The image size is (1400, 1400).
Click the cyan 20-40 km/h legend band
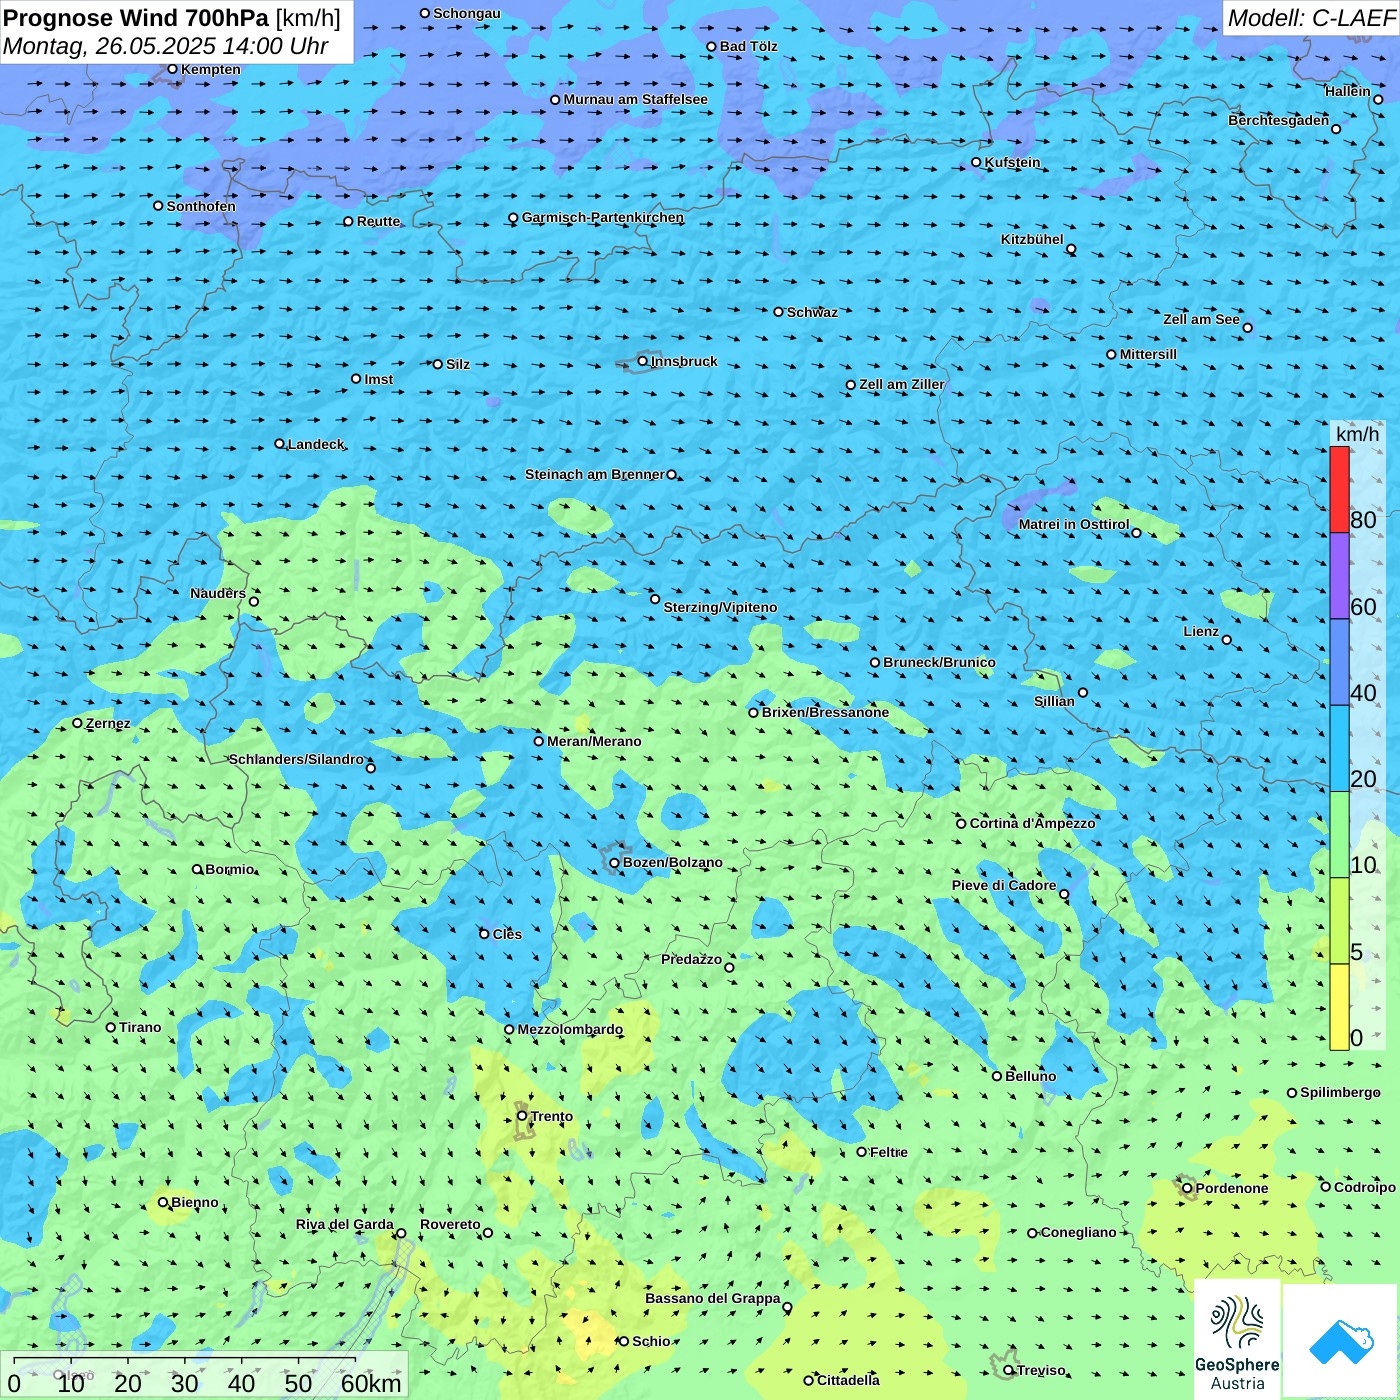[1339, 749]
